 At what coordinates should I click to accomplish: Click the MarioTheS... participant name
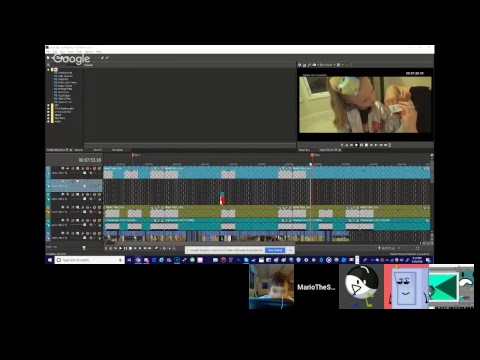click(x=316, y=287)
